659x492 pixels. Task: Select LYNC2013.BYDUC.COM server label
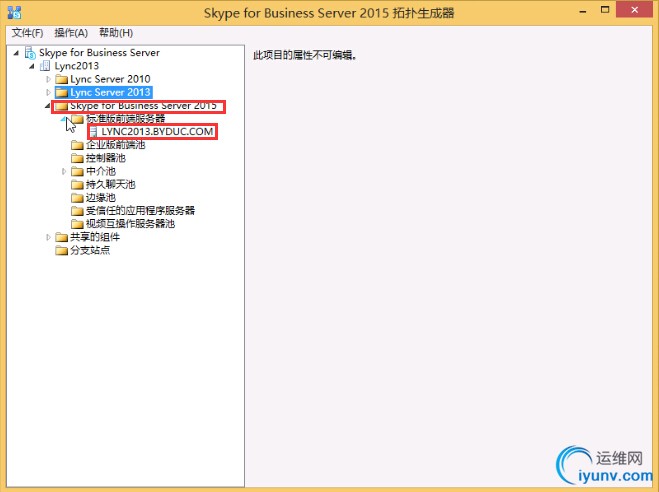(x=157, y=132)
